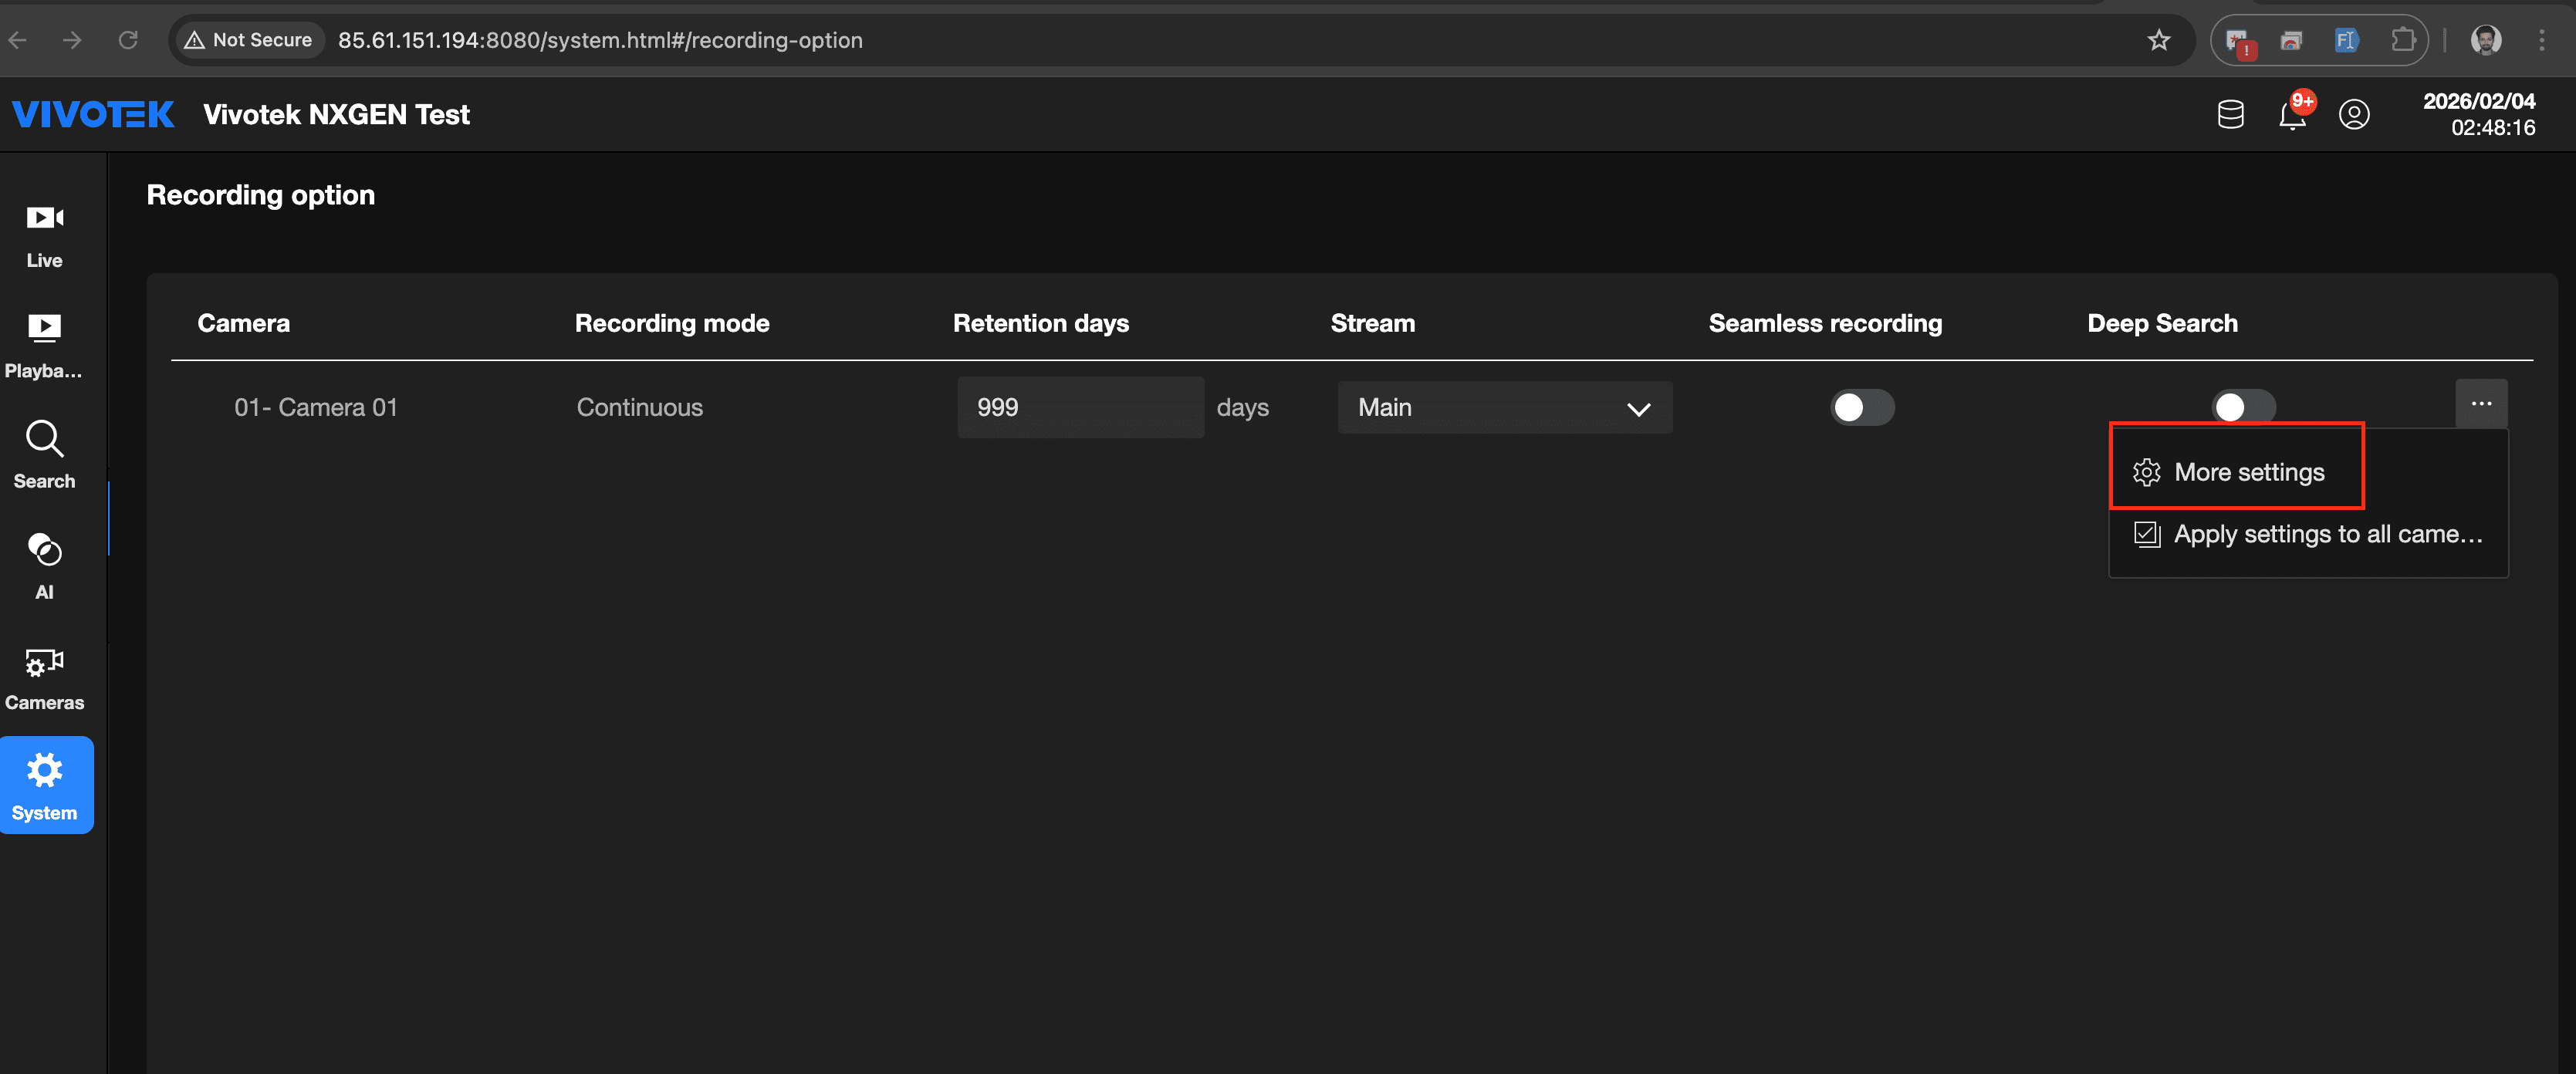This screenshot has width=2576, height=1074.
Task: Click the three-dots more options button
Action: click(x=2481, y=404)
